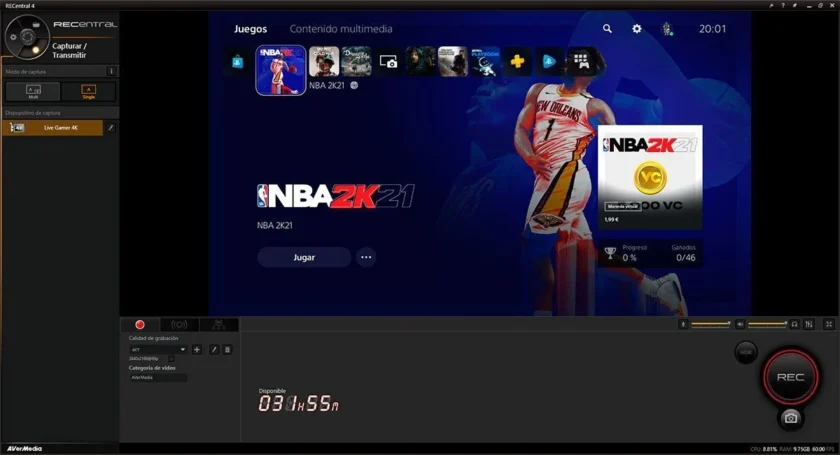The image size is (840, 455).
Task: Open PlayStation Store icon in preview
Action: click(237, 62)
